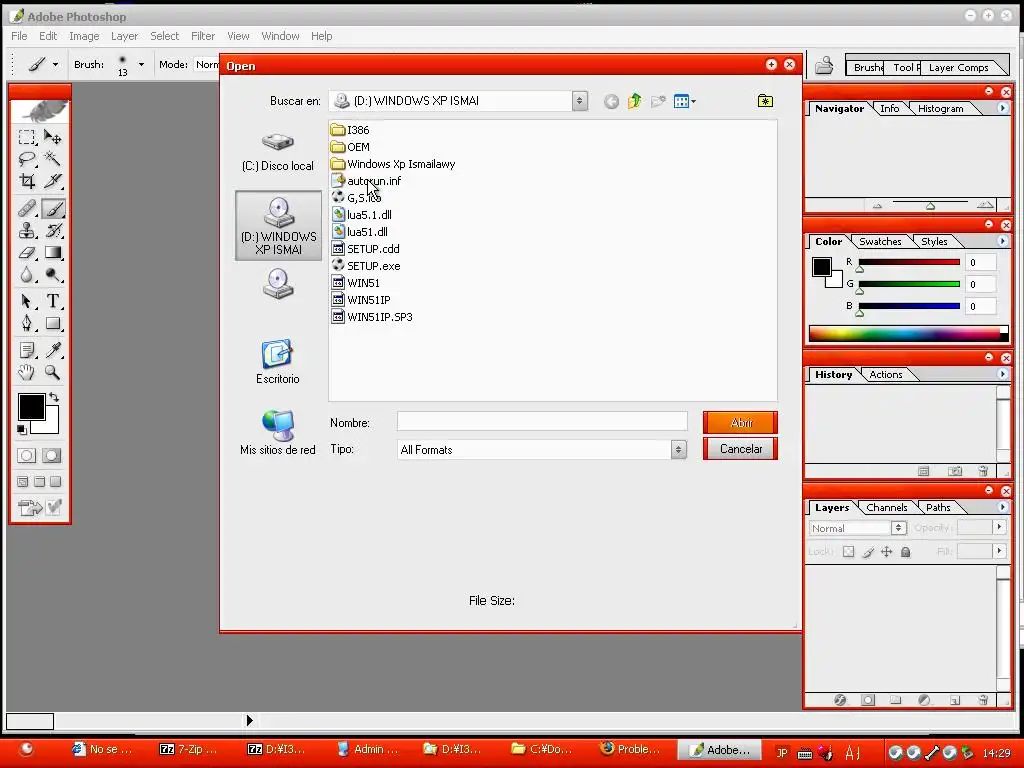Switch to the Channels tab
Image resolution: width=1024 pixels, height=768 pixels.
pos(886,507)
